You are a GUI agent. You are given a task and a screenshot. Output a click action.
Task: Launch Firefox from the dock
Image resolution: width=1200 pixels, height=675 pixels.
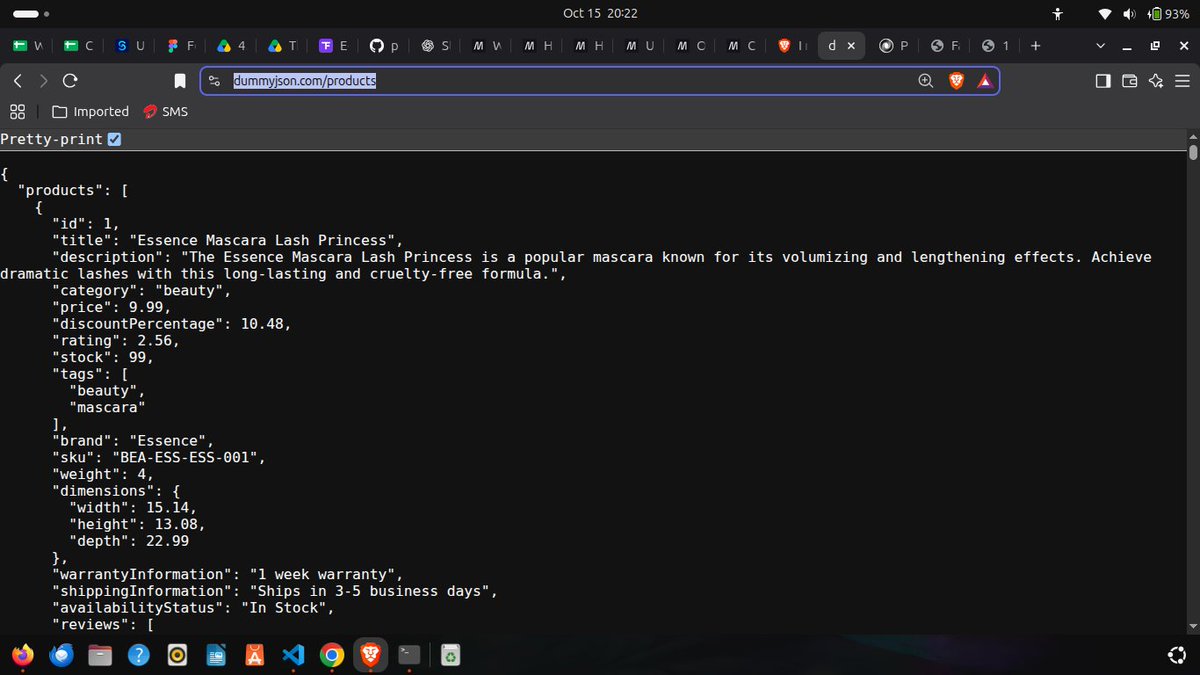coord(22,655)
